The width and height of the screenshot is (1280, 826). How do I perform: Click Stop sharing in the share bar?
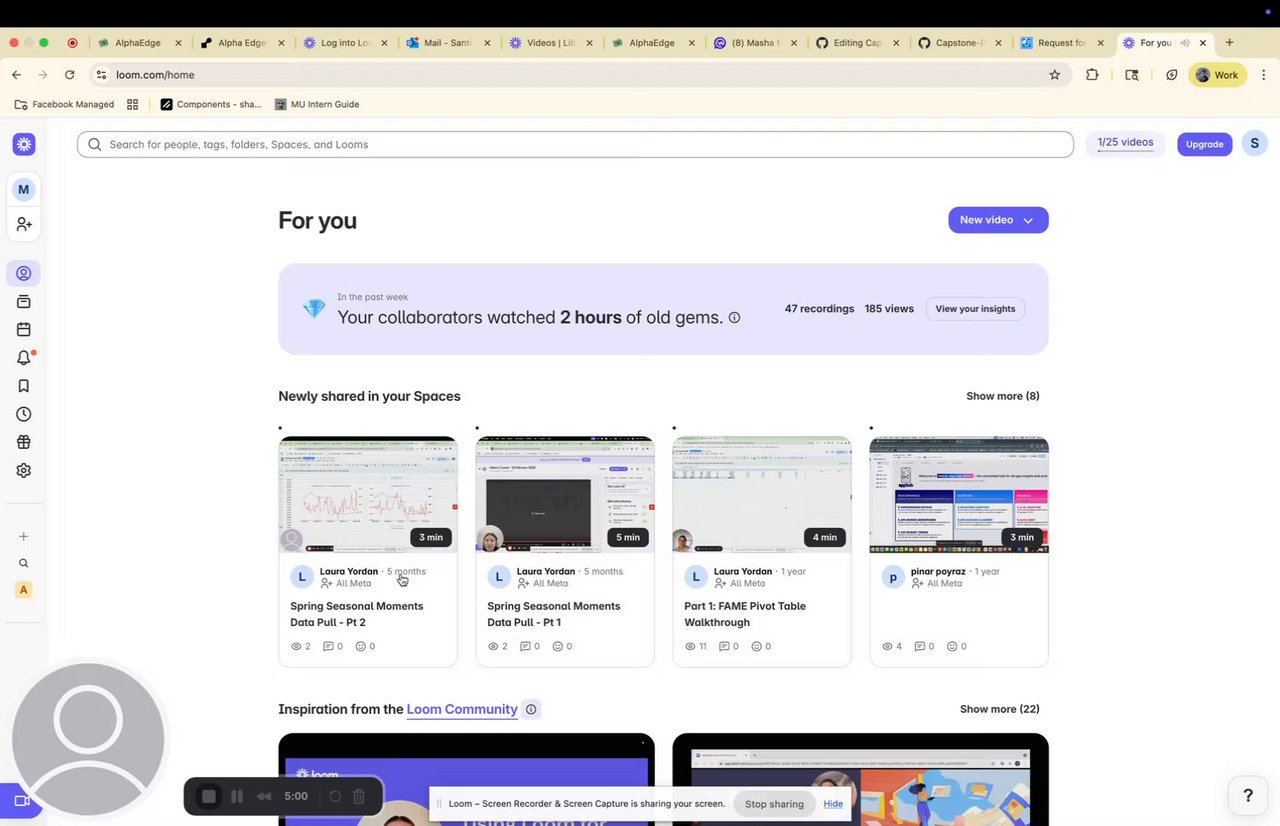[x=774, y=804]
